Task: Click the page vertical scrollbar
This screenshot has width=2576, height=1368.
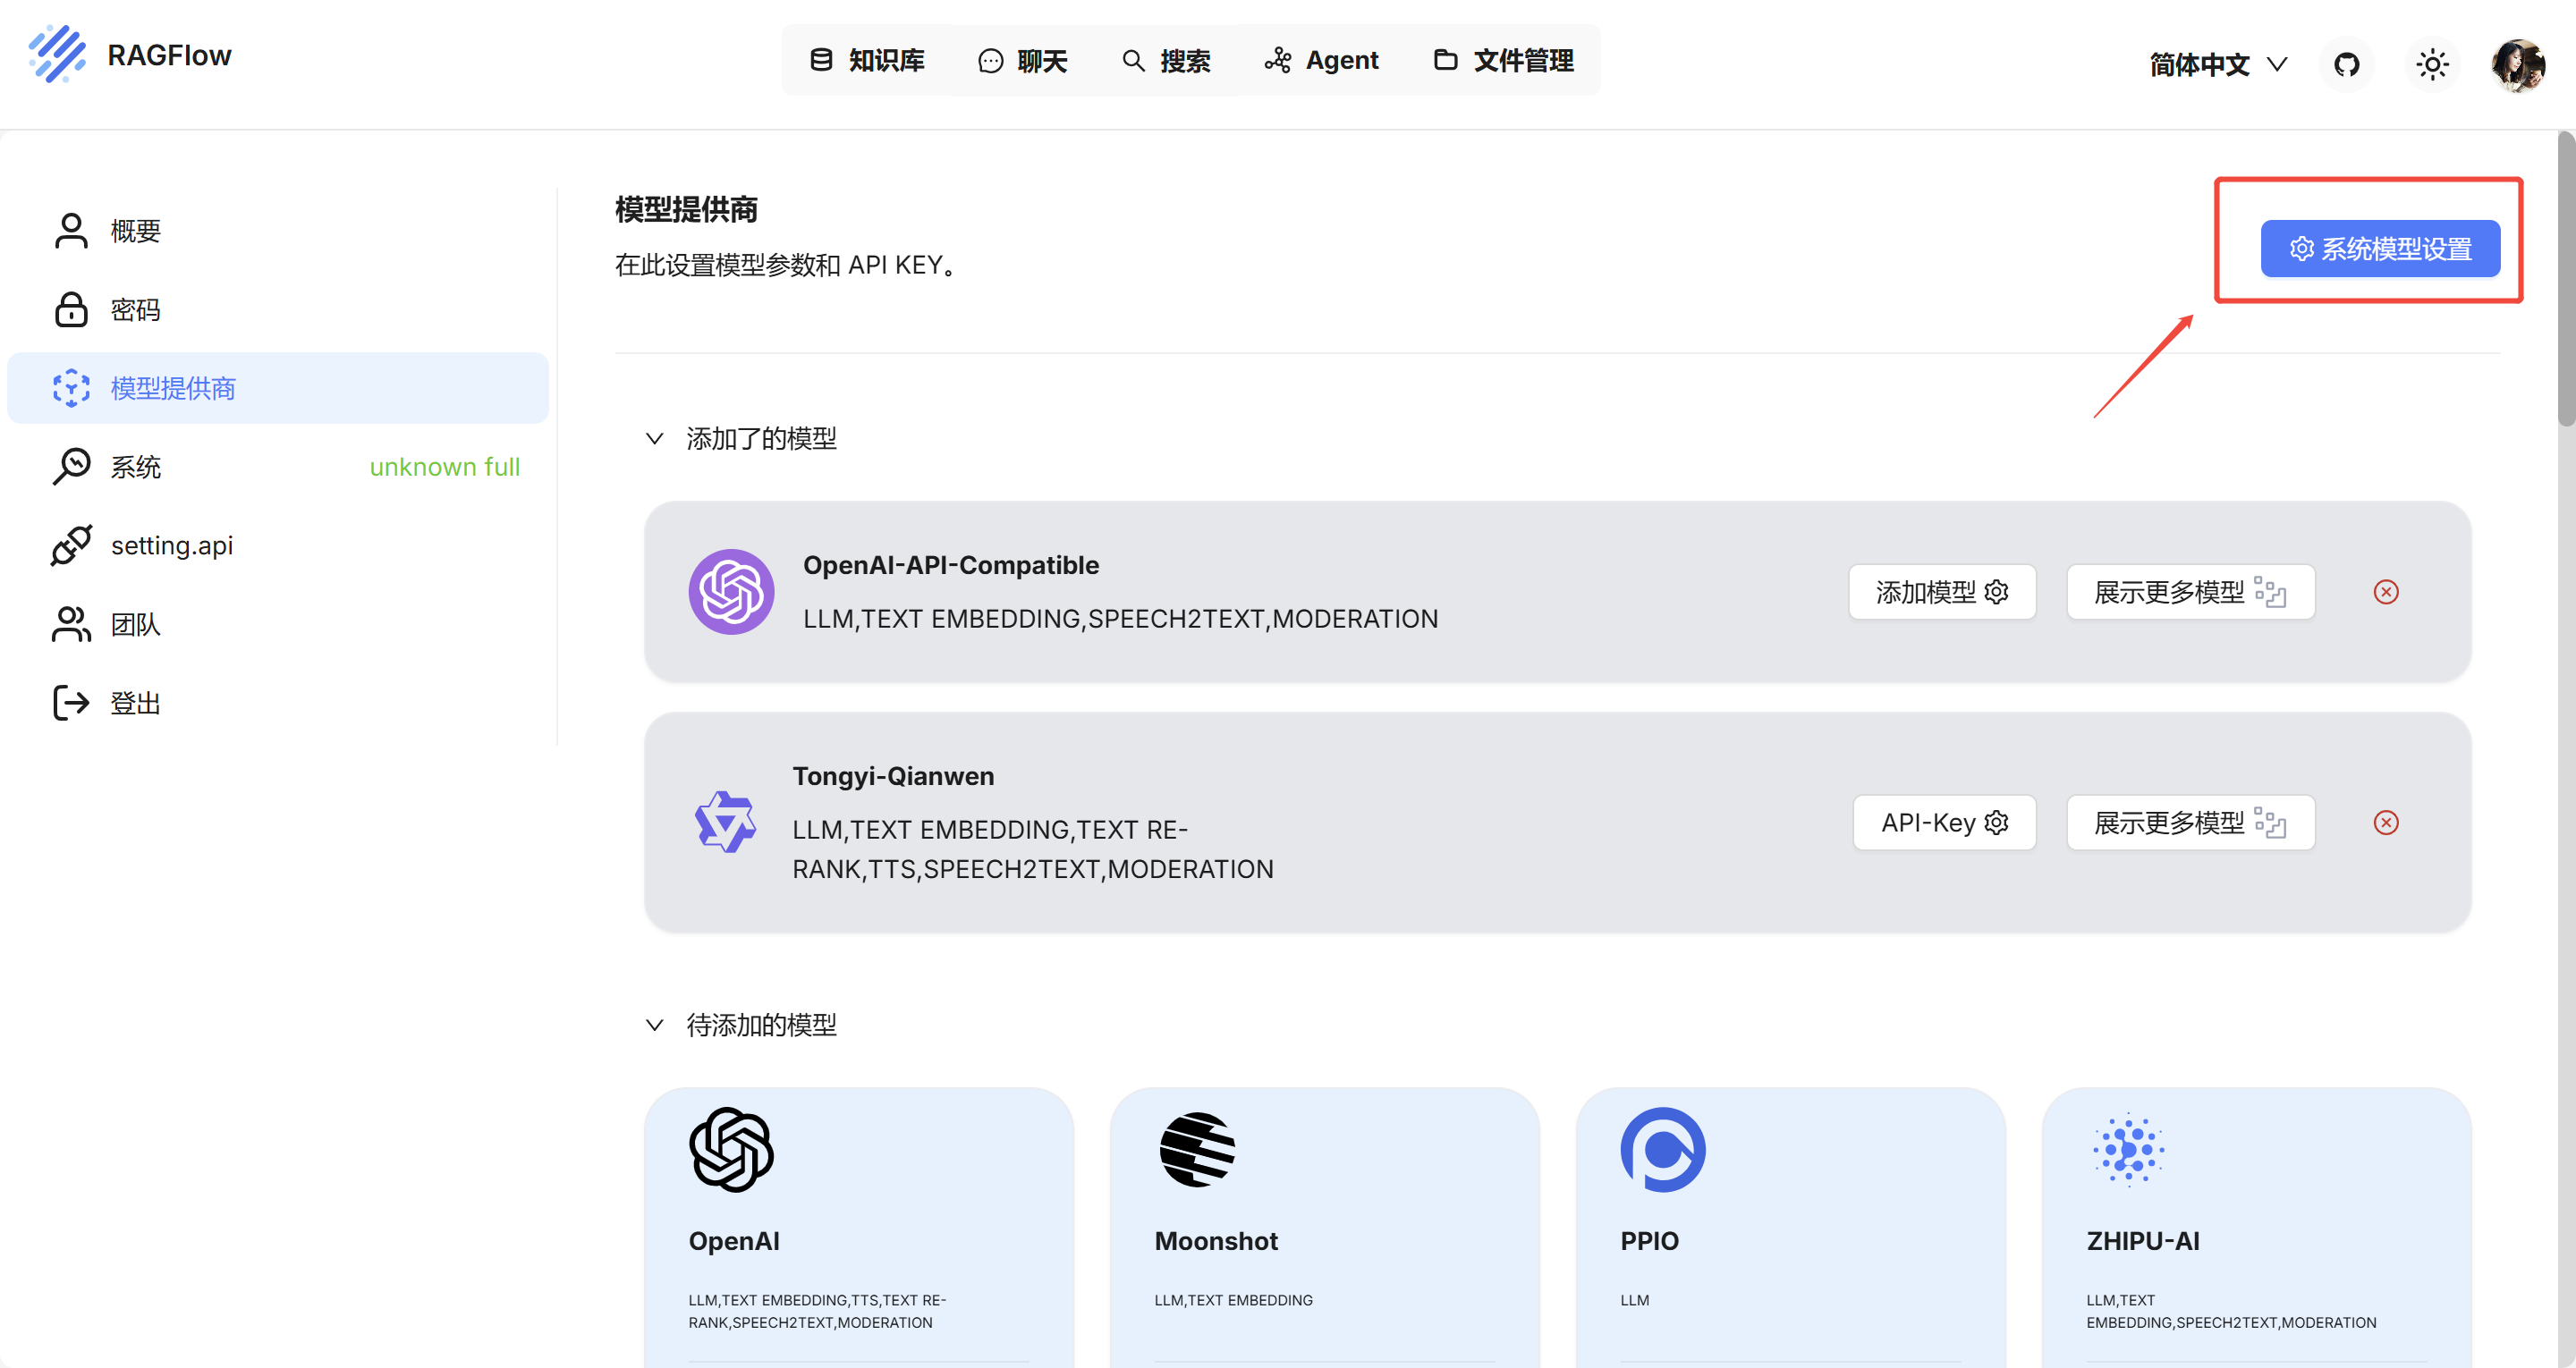Action: [x=2566, y=280]
